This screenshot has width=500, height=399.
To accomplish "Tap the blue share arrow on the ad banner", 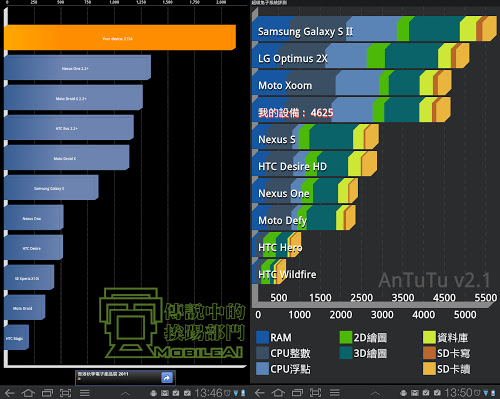I will 167,378.
